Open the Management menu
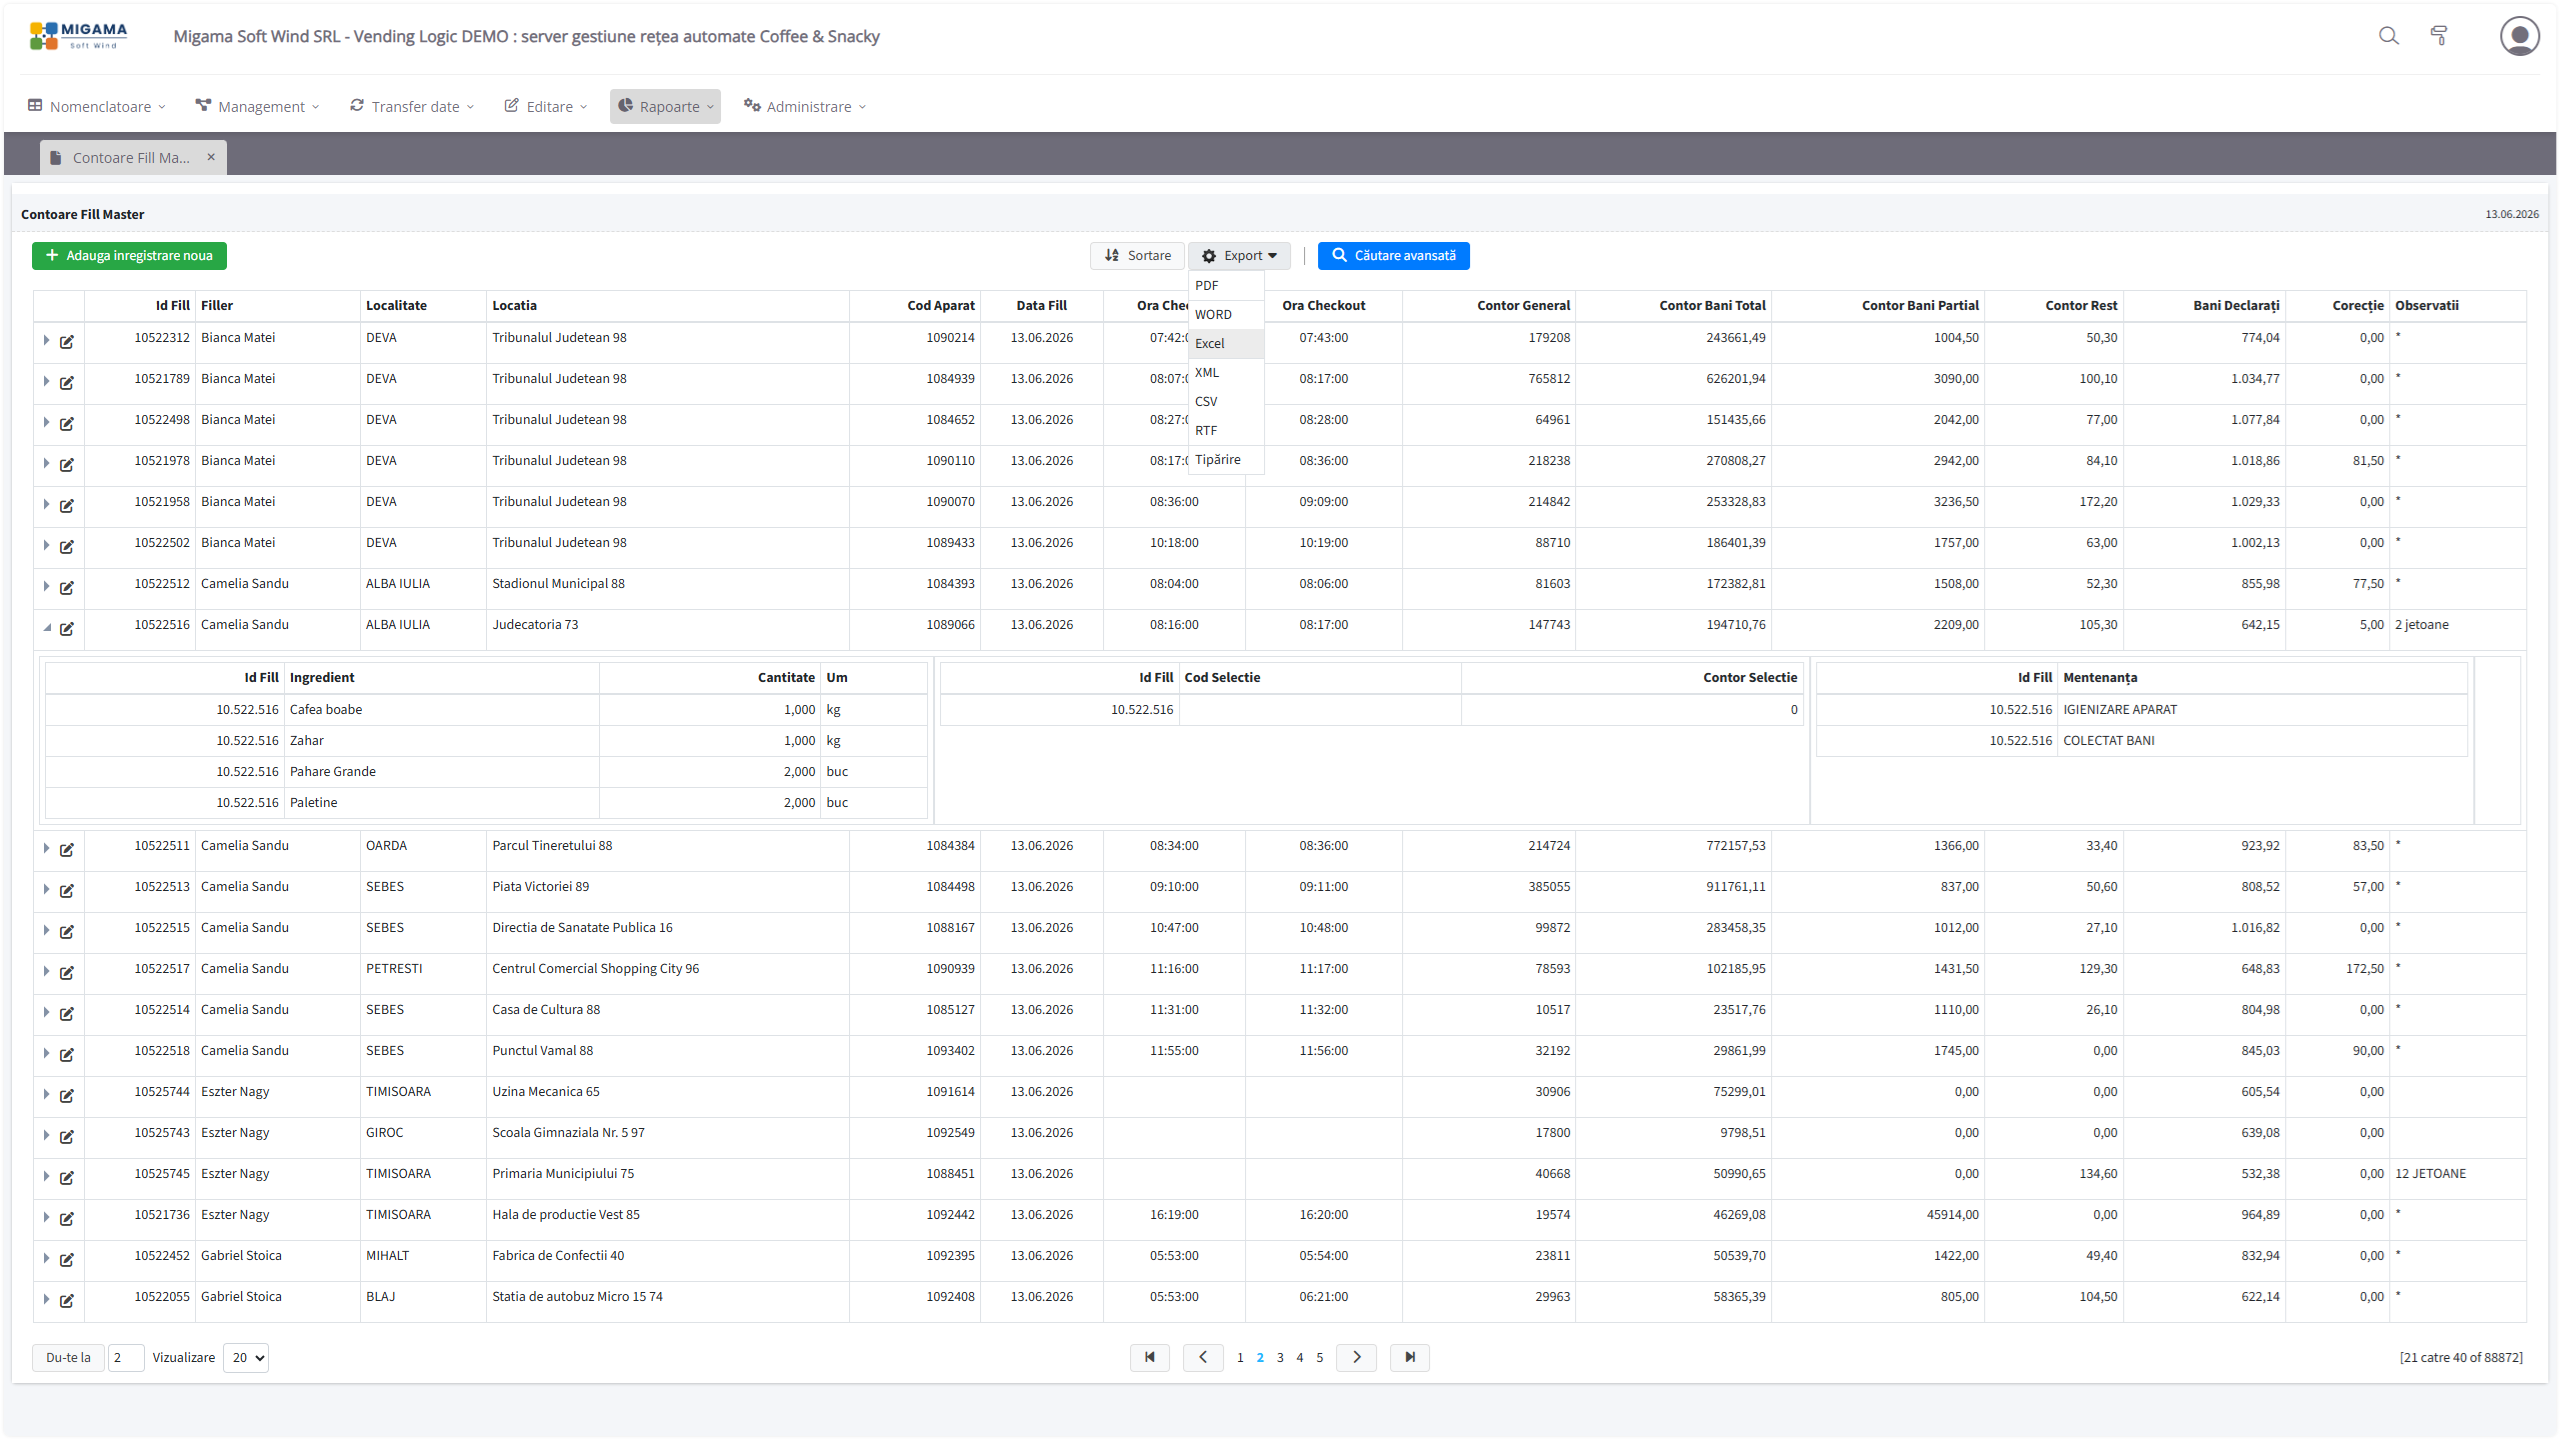2560x1440 pixels. tap(258, 106)
